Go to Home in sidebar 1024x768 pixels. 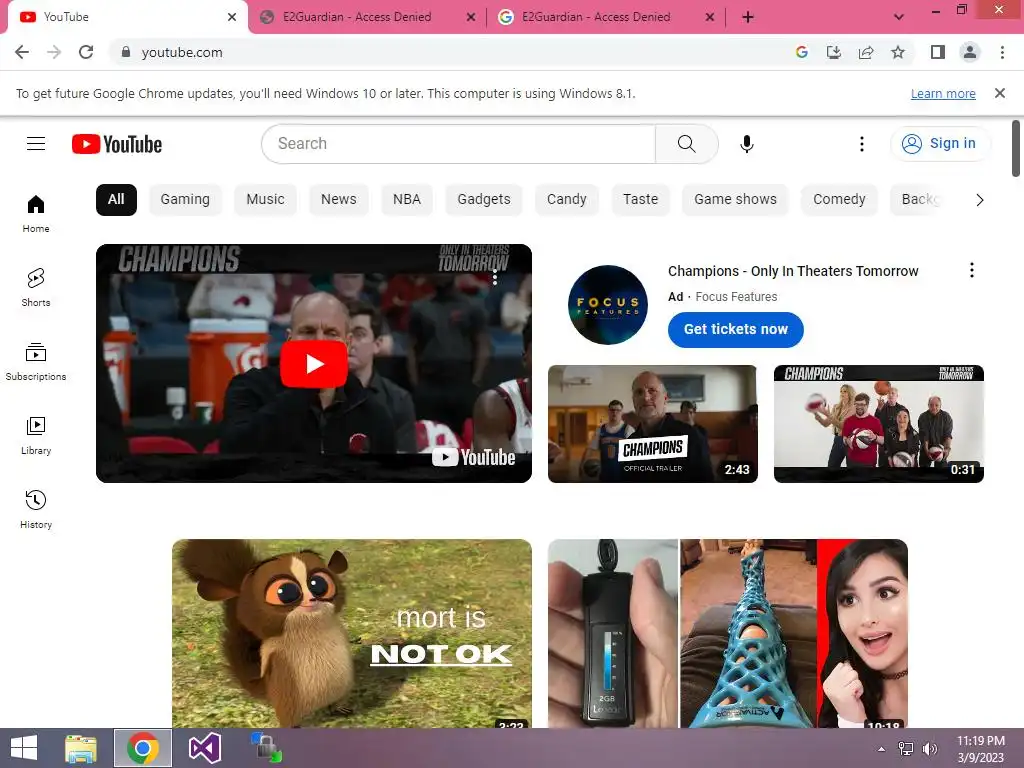36,214
